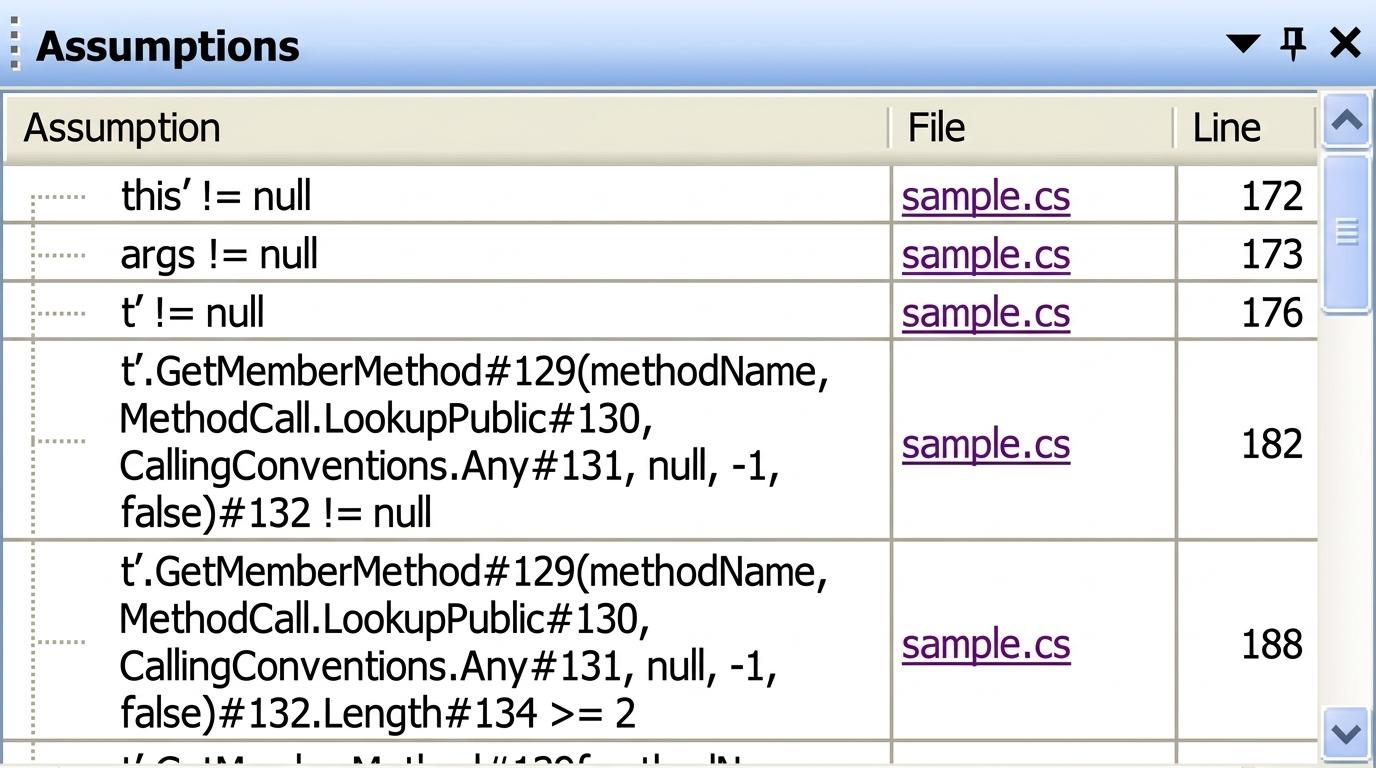Viewport: 1376px width, 768px height.
Task: Click line number 182 cell
Action: pos(1246,441)
